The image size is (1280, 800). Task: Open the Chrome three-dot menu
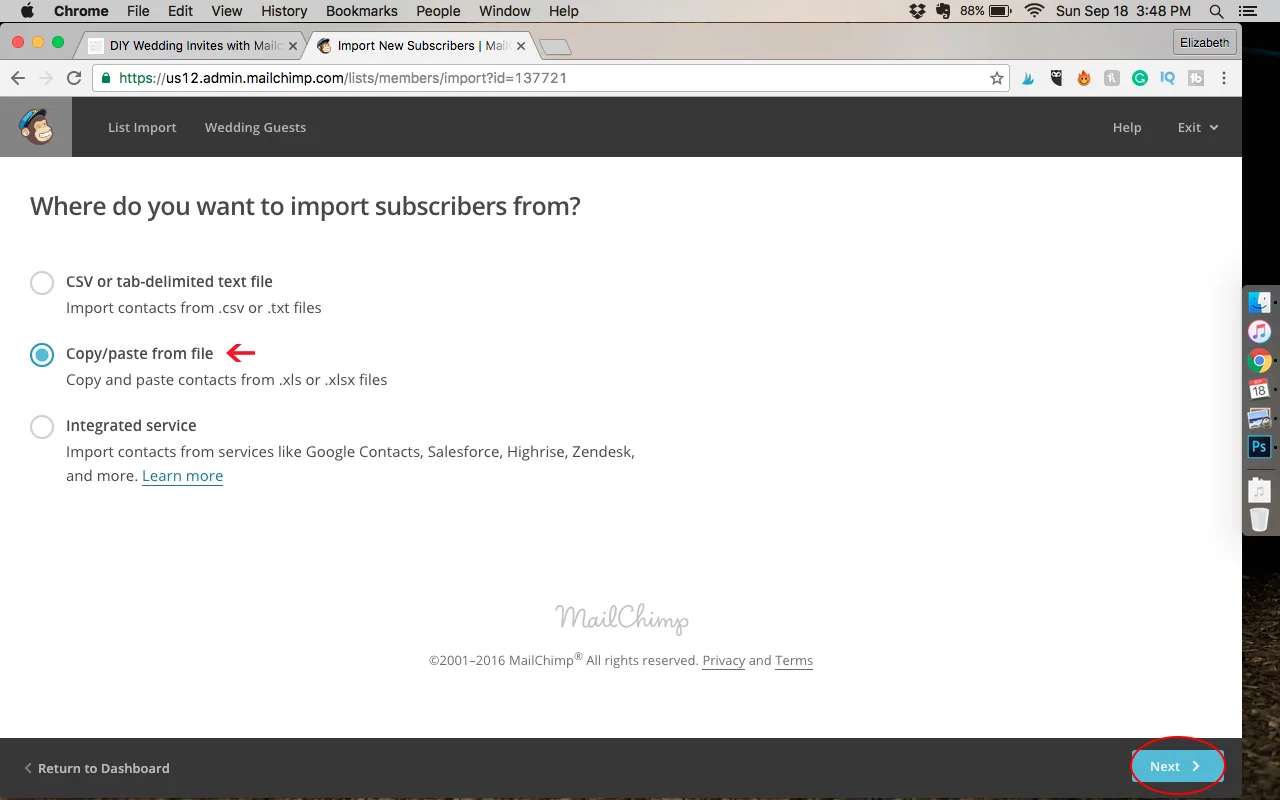[x=1224, y=78]
